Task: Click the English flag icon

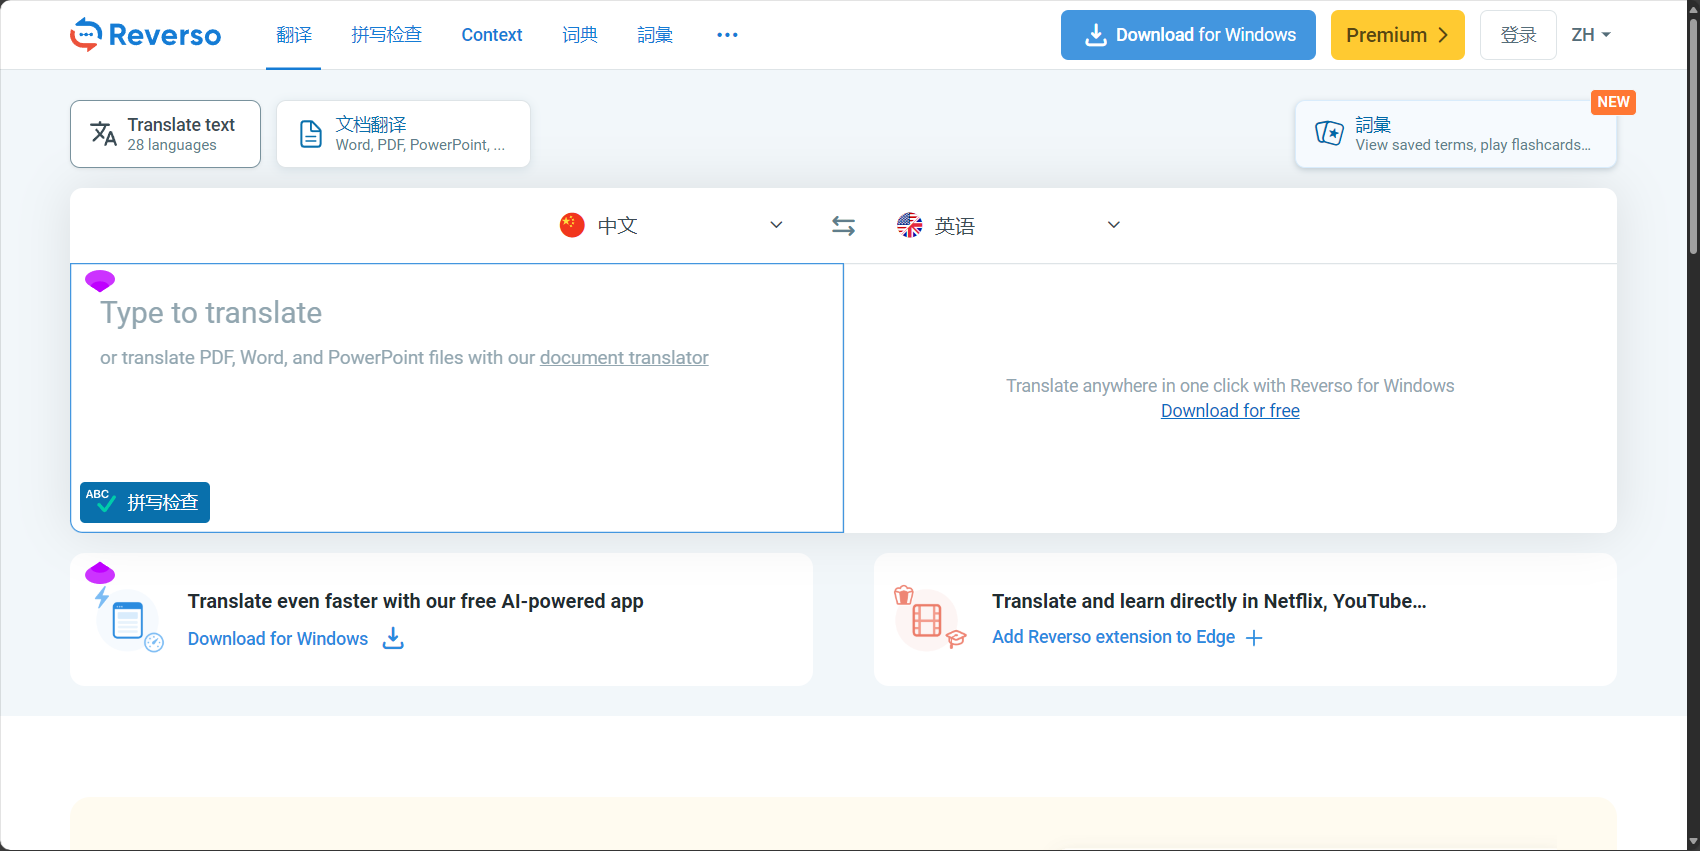Action: [x=910, y=225]
